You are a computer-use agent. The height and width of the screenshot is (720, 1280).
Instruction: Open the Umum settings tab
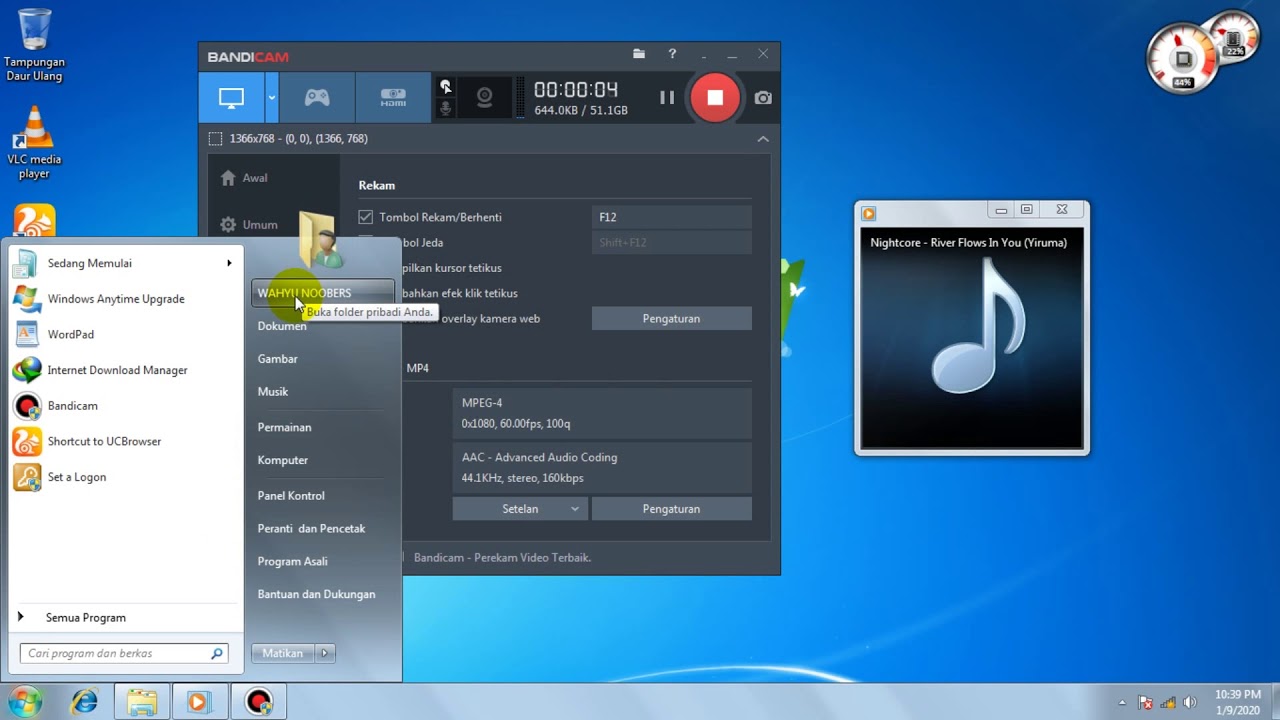click(249, 225)
